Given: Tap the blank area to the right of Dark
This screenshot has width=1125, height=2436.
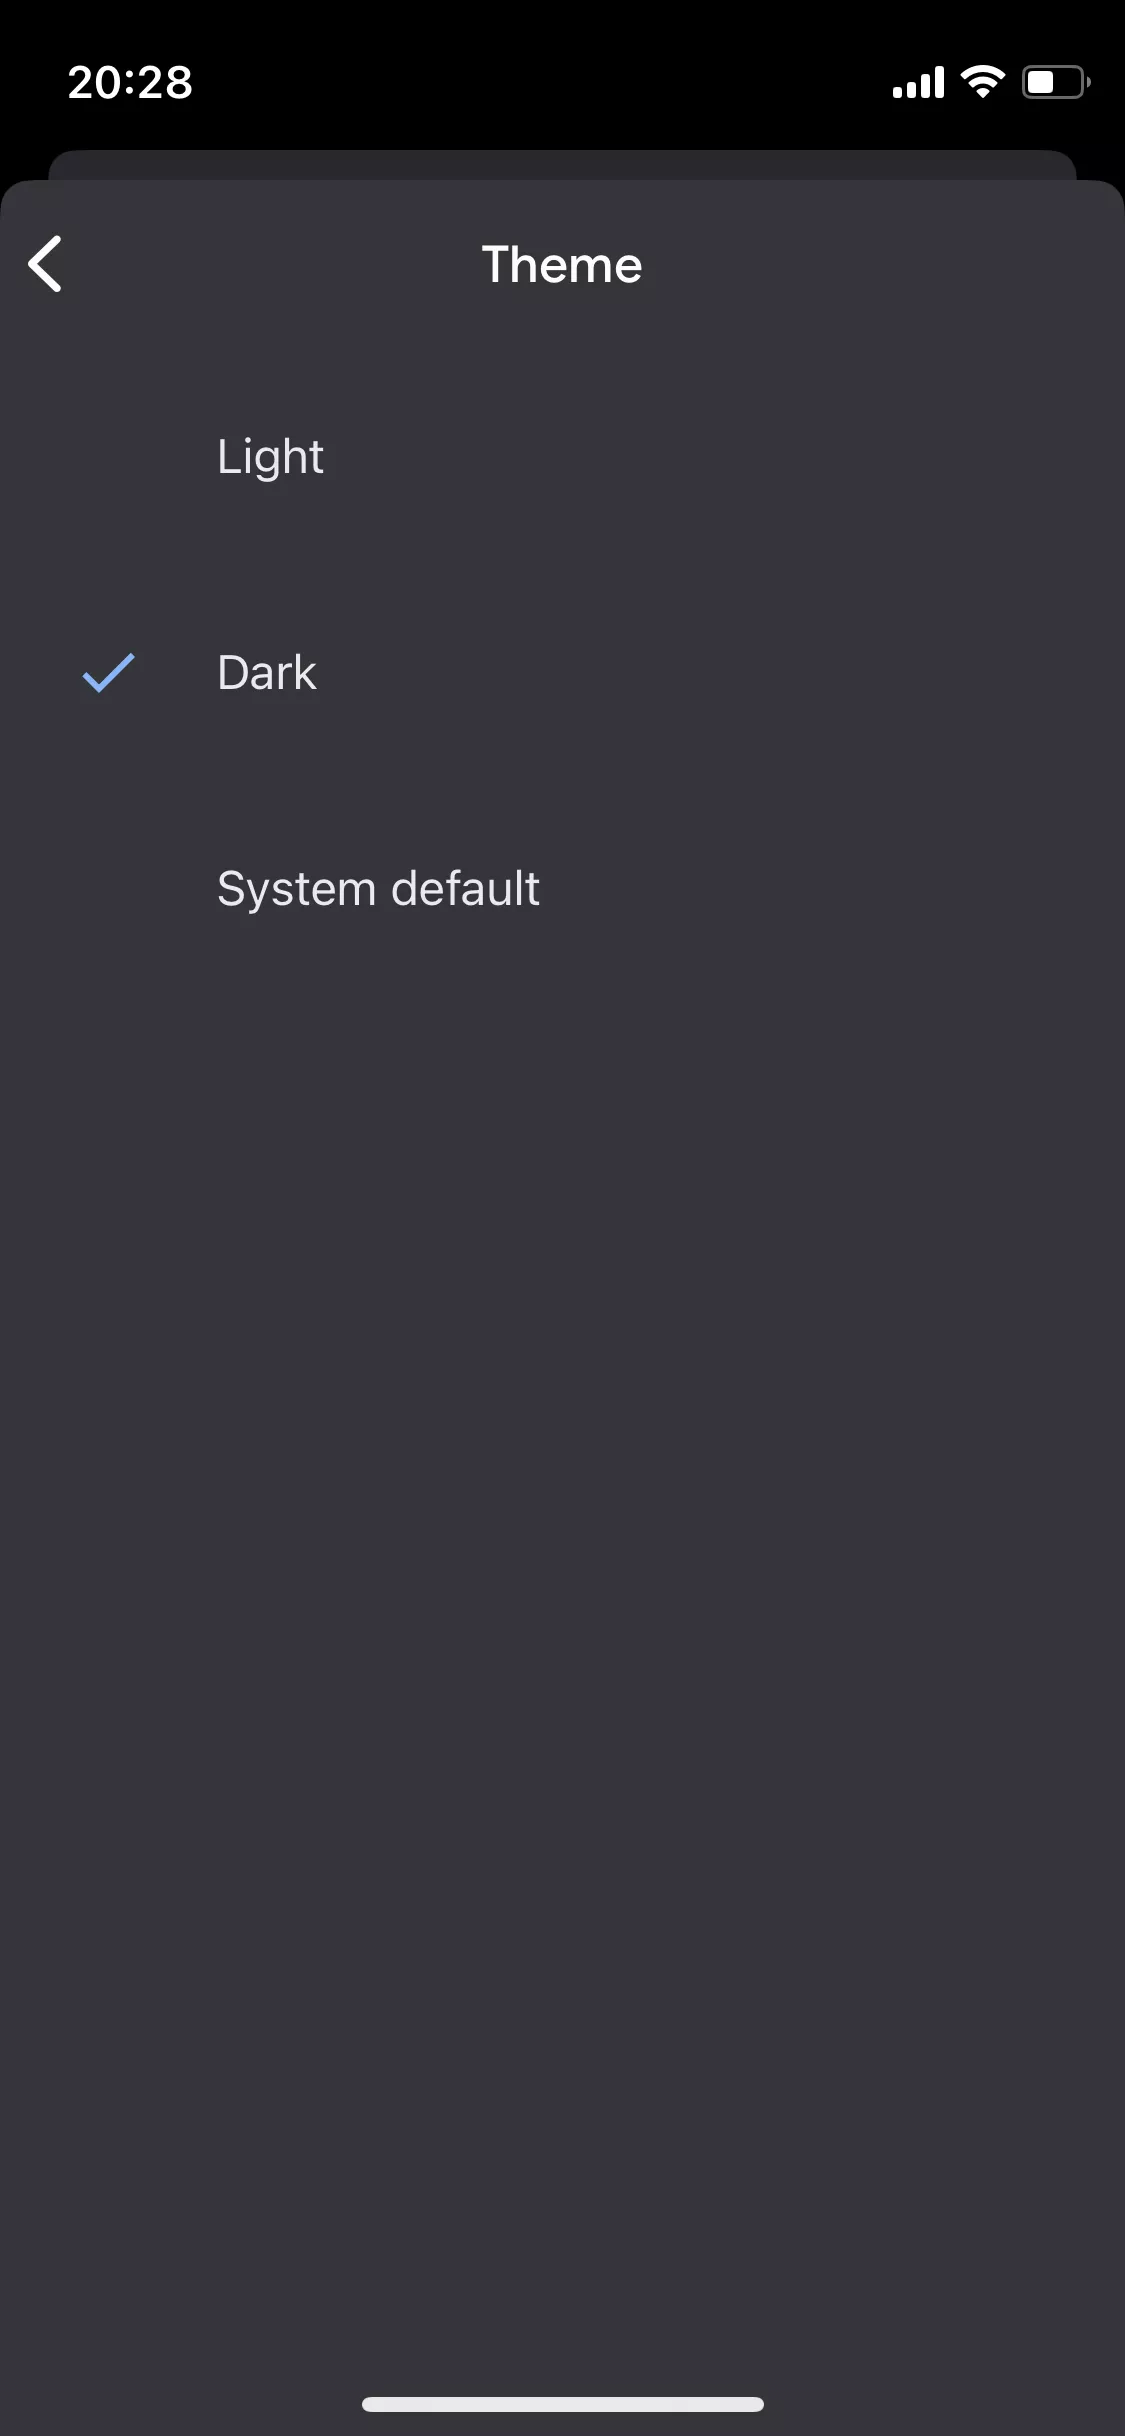Looking at the screenshot, I should click(720, 673).
